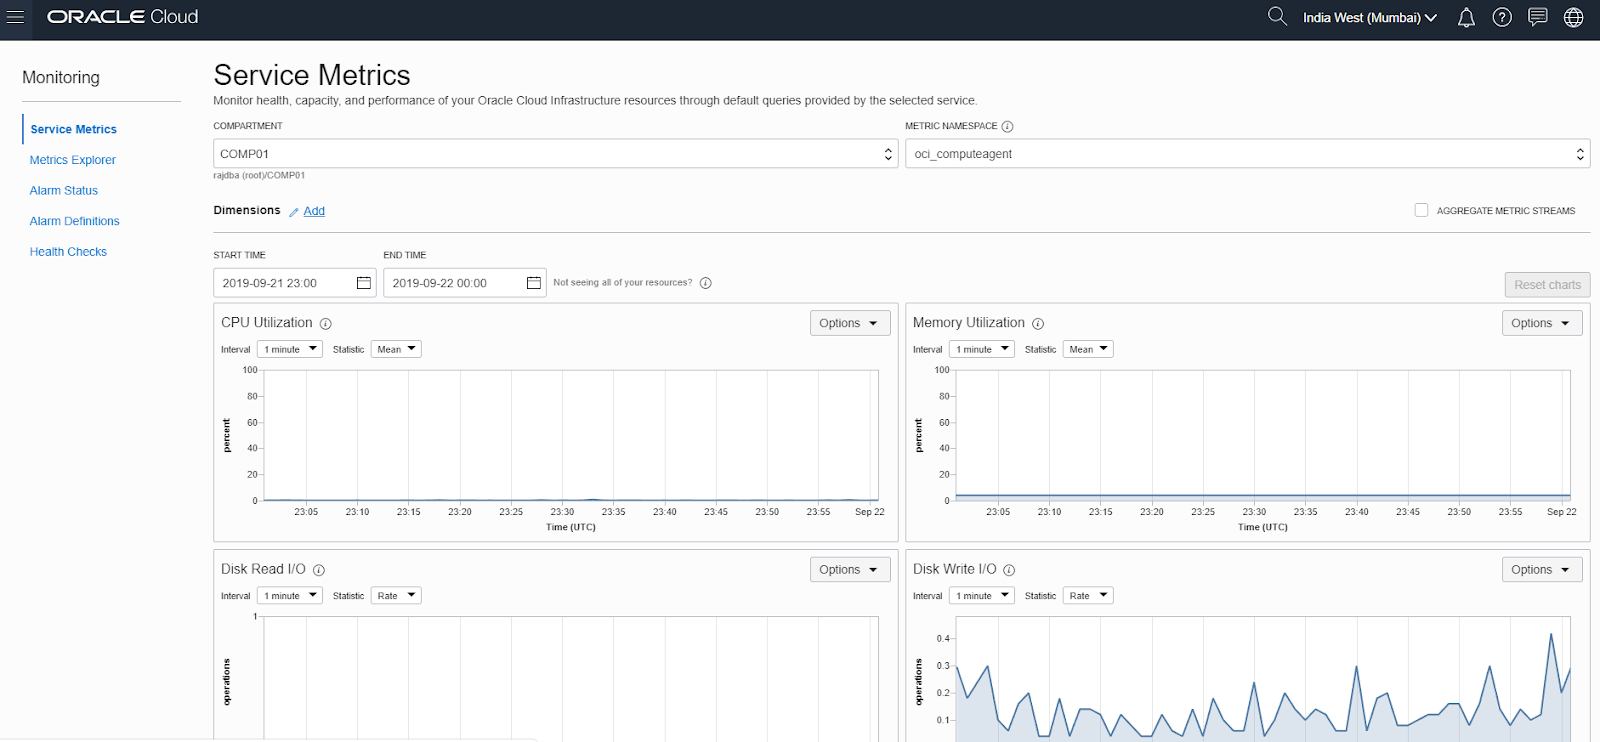The image size is (1600, 742).
Task: Click info icon beside 'Not seeing all of your resources?'
Action: pyautogui.click(x=706, y=283)
